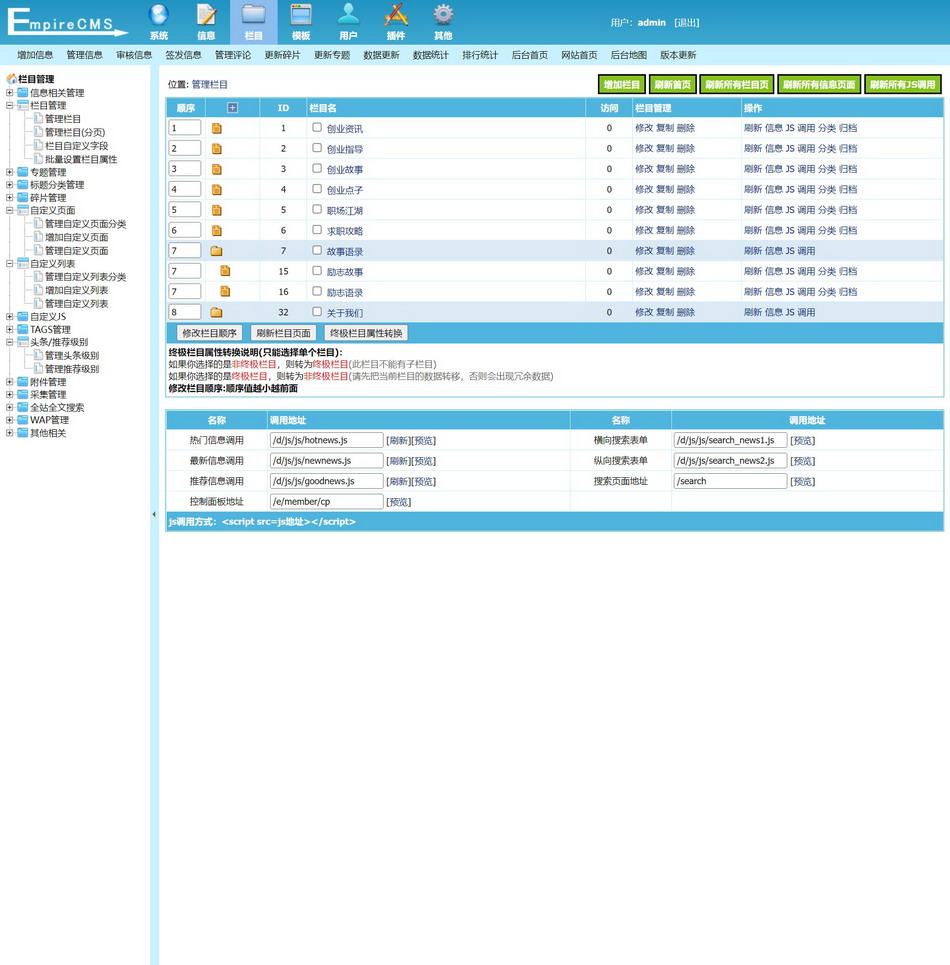Image resolution: width=950 pixels, height=965 pixels.
Task: Tick the checkbox for 创业指导
Action: tap(317, 148)
